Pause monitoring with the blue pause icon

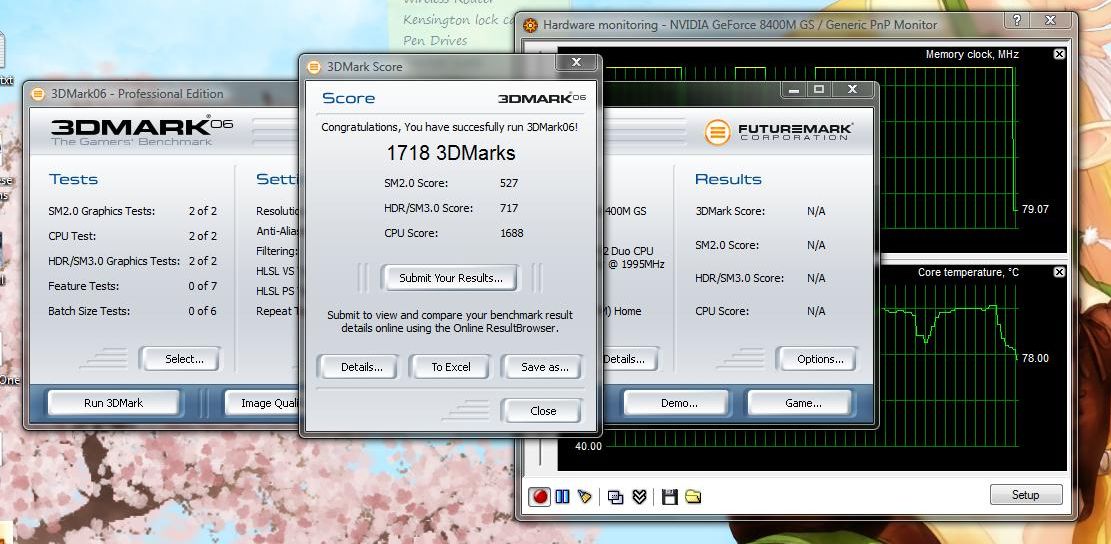point(563,497)
